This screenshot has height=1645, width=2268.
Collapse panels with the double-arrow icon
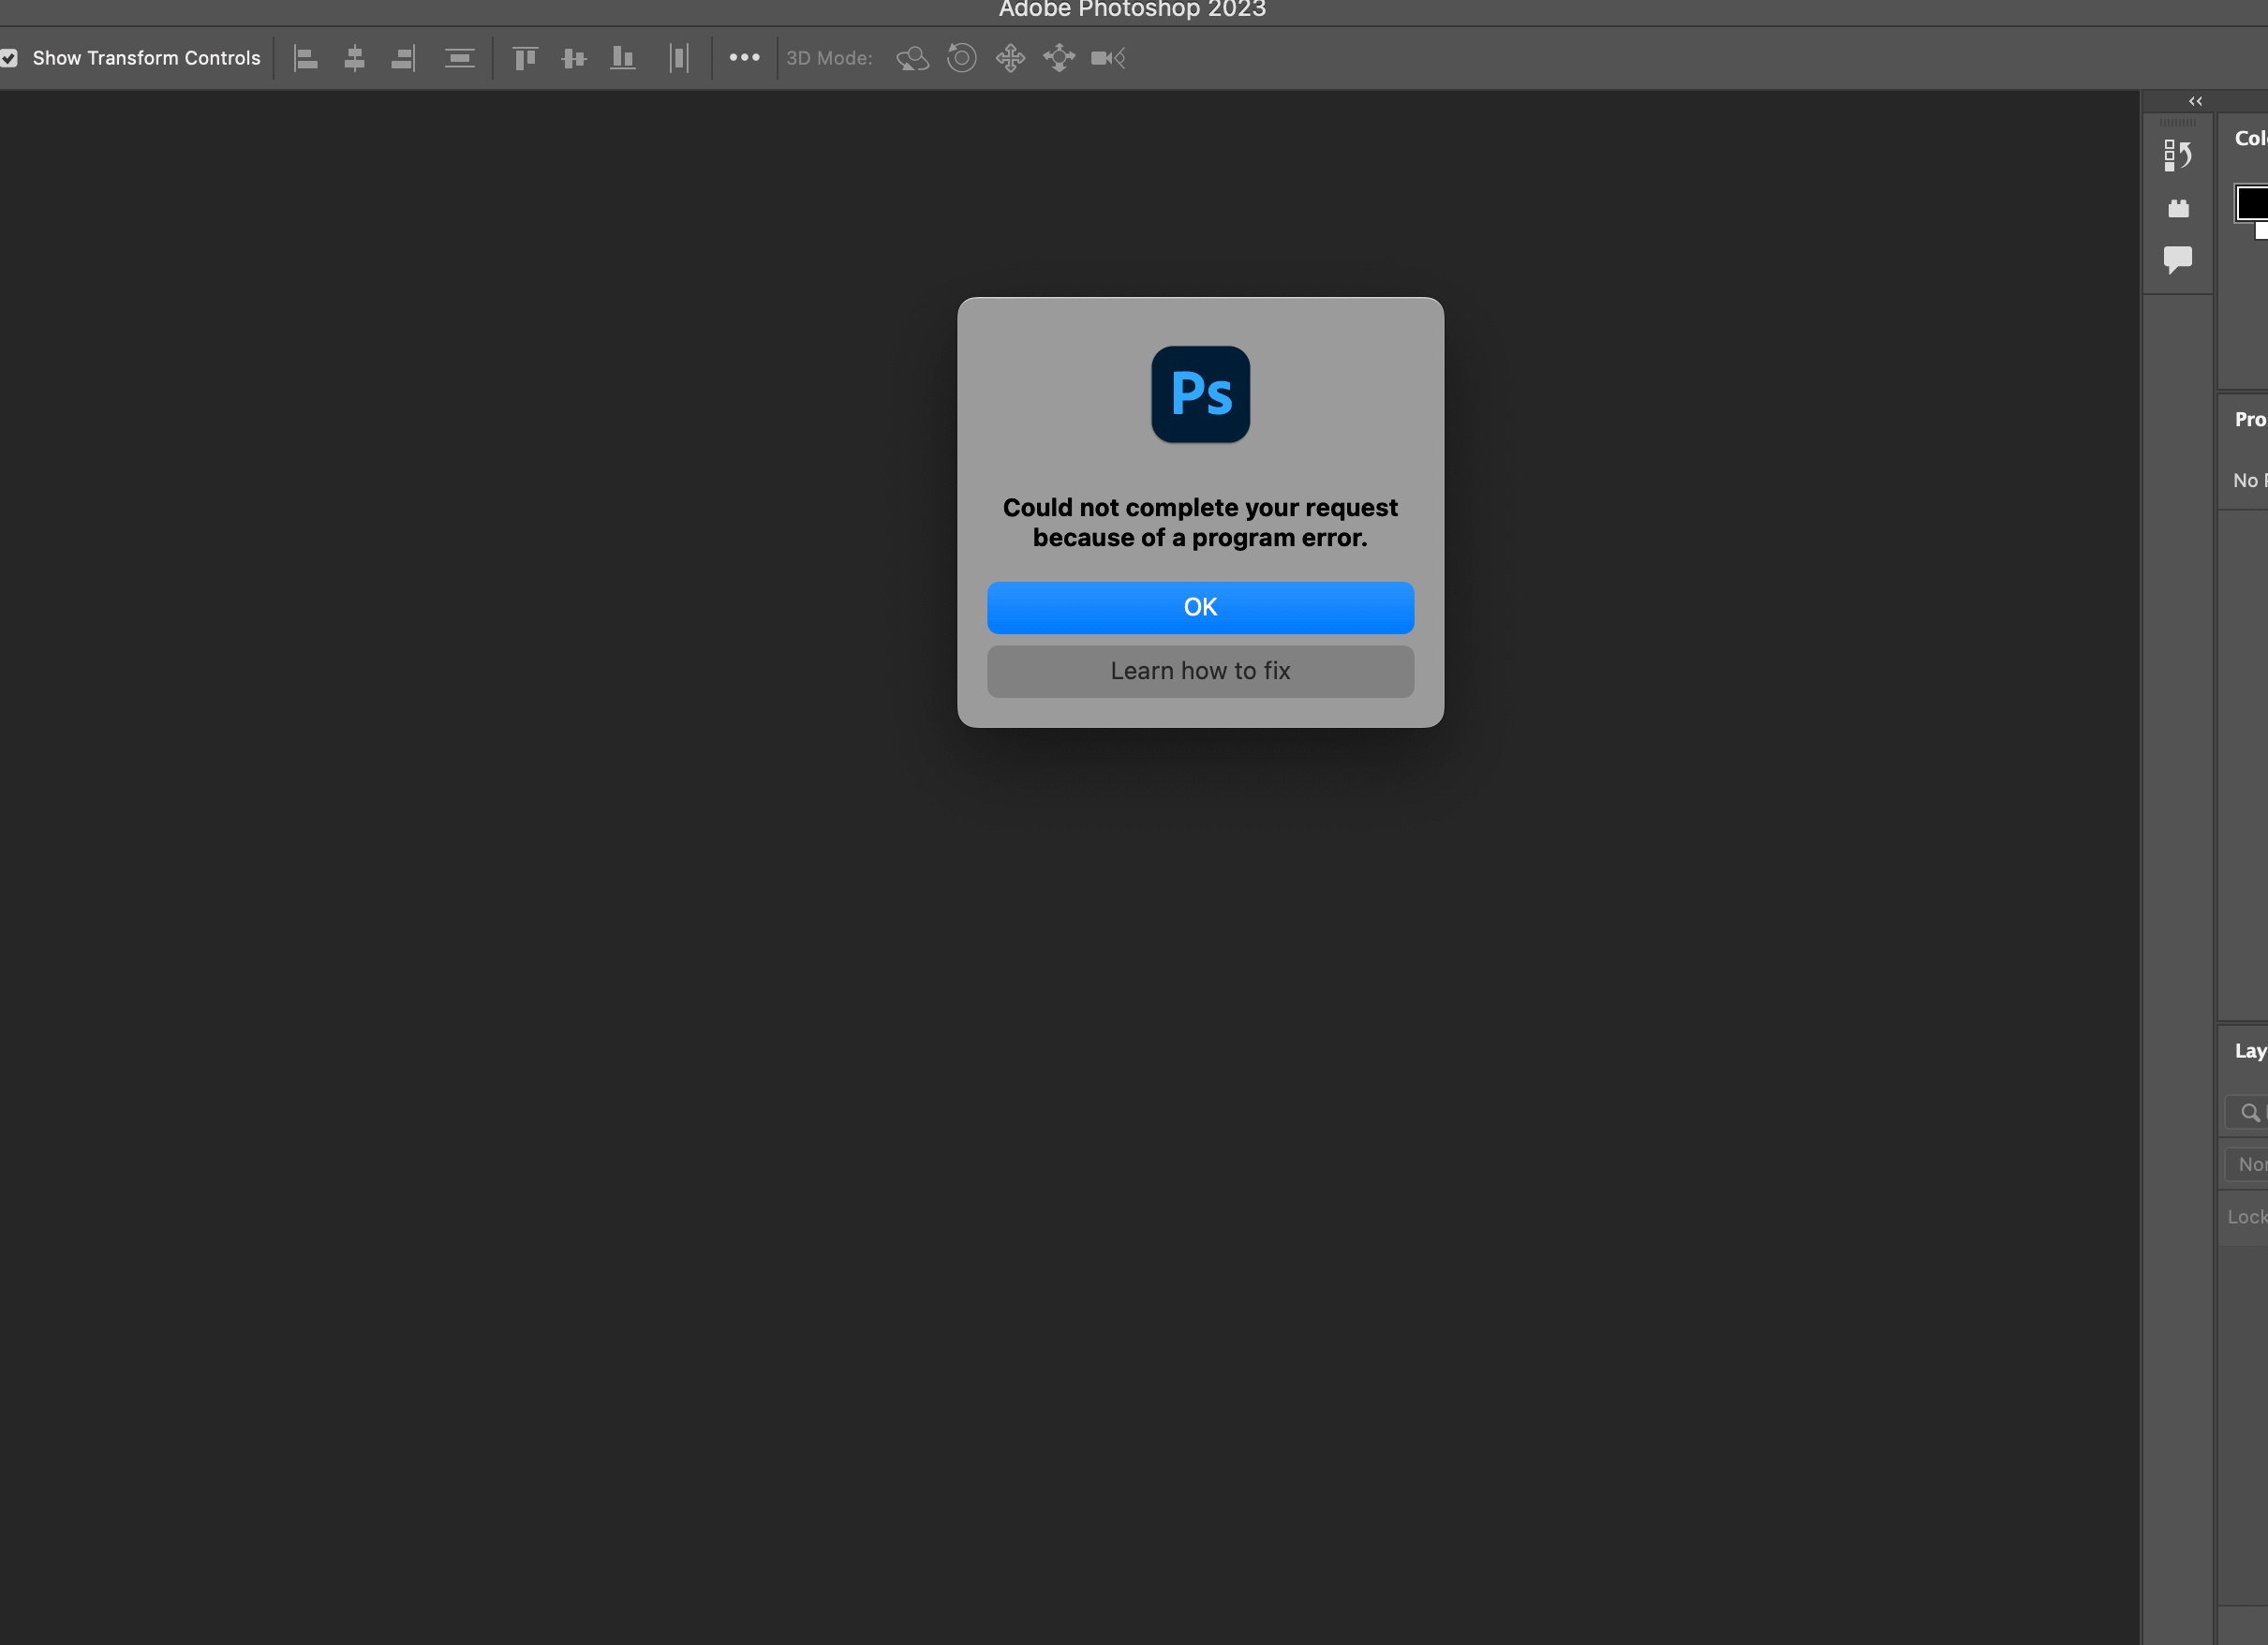tap(2195, 101)
